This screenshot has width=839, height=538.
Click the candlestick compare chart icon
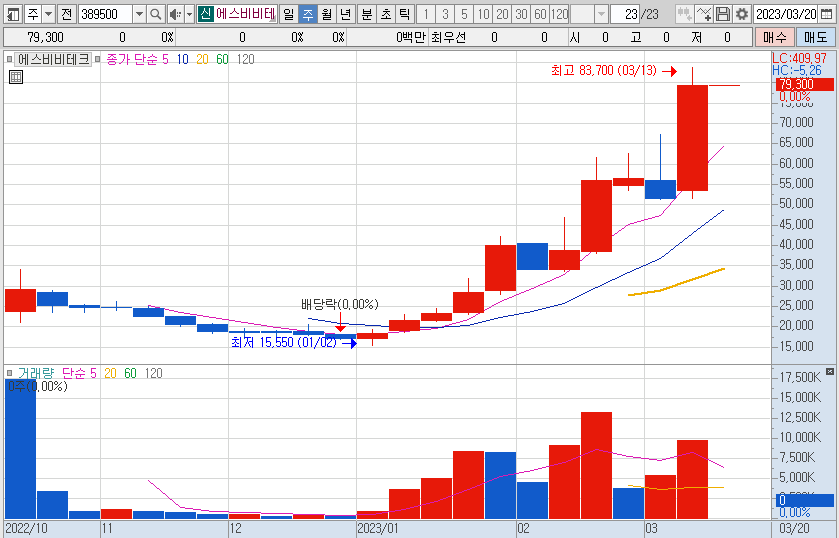point(684,14)
